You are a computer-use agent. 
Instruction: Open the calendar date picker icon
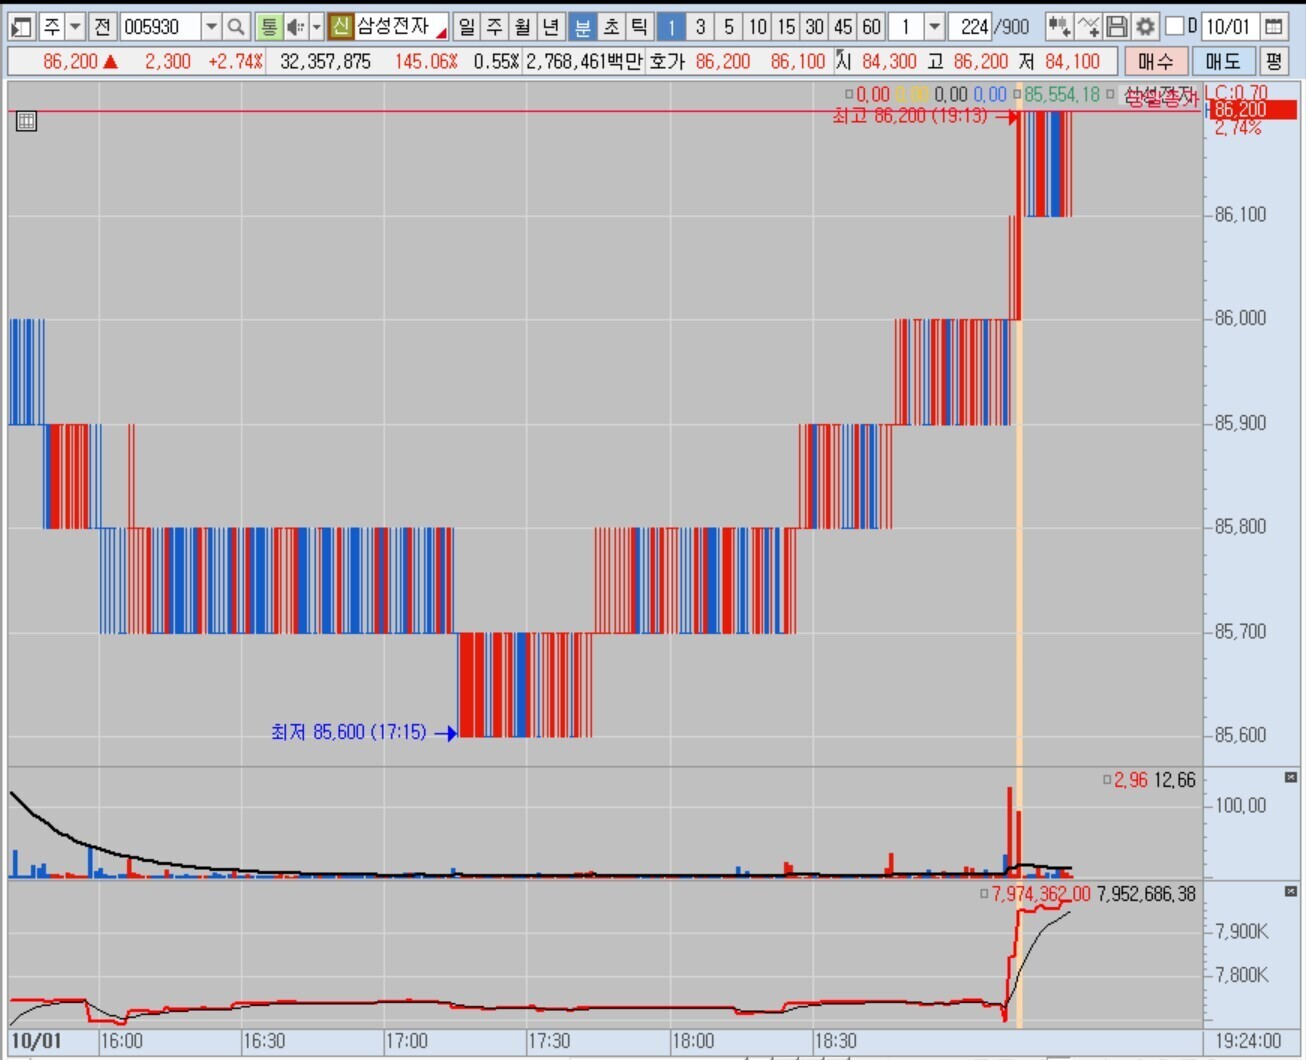click(1274, 27)
